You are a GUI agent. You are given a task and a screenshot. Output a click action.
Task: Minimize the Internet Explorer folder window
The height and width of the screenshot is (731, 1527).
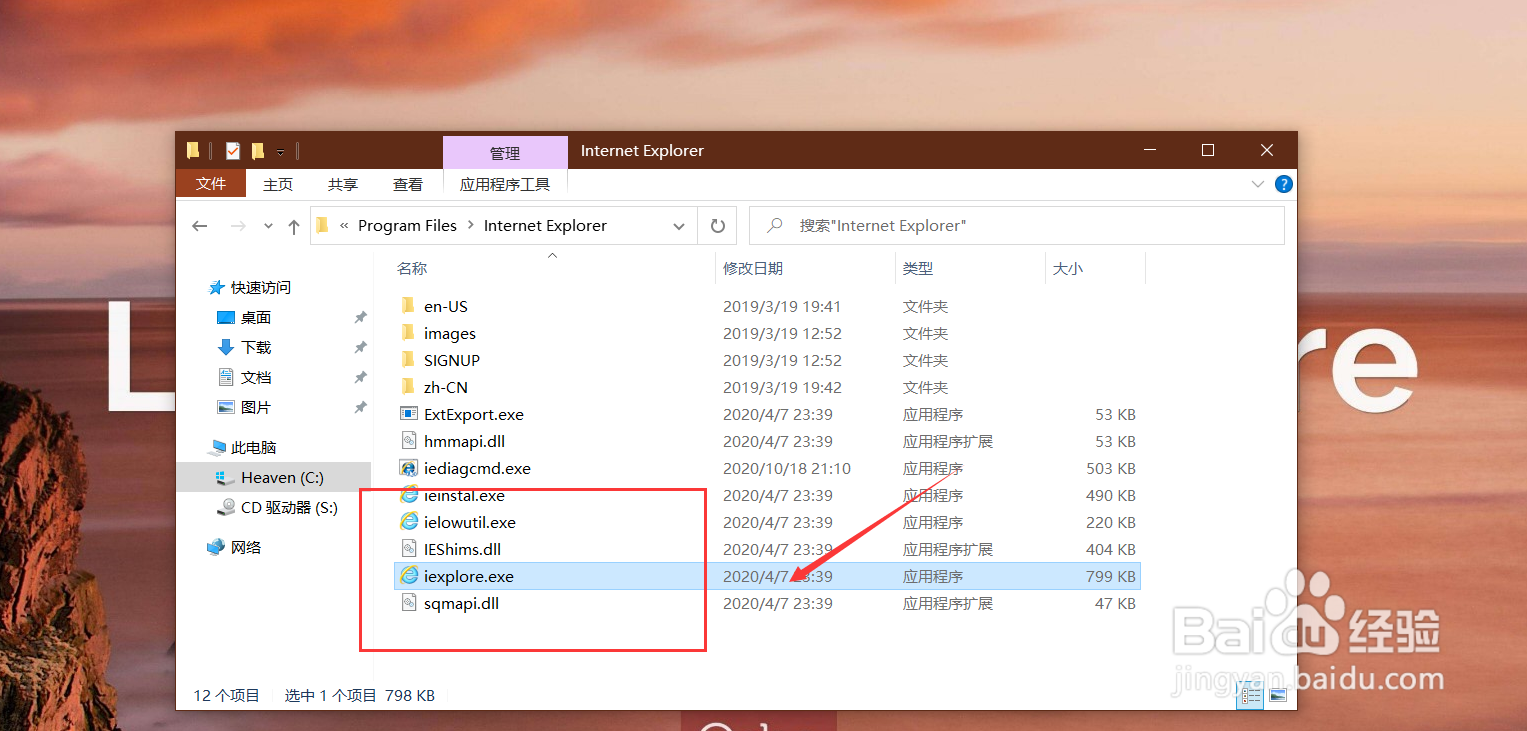[1149, 151]
